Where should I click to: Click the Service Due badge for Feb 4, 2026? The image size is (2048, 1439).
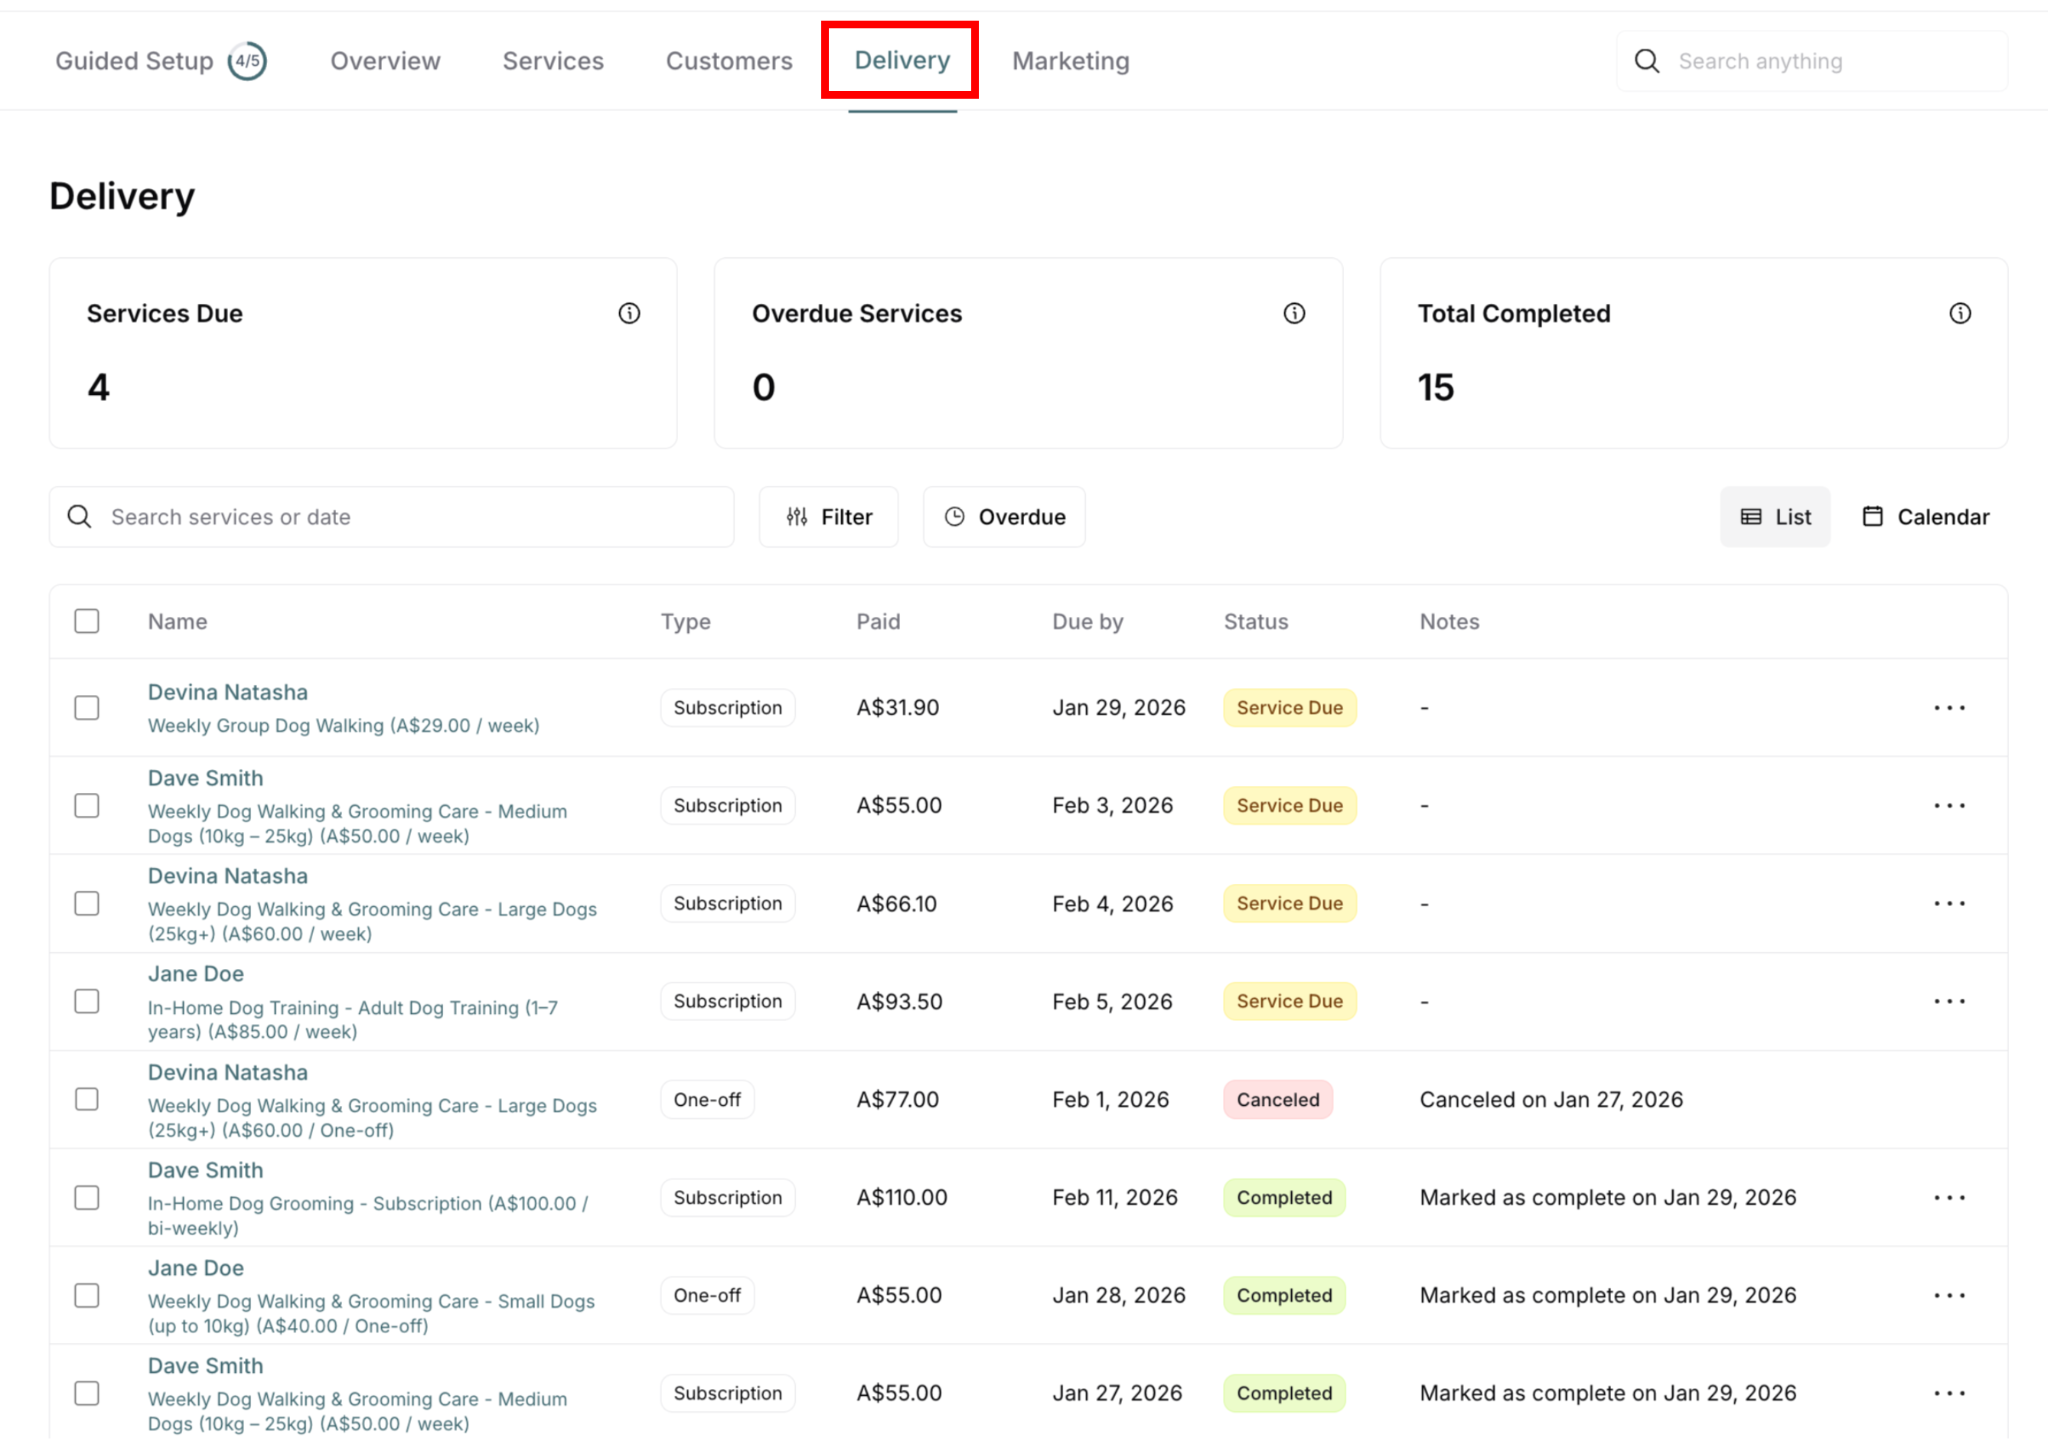[1289, 903]
